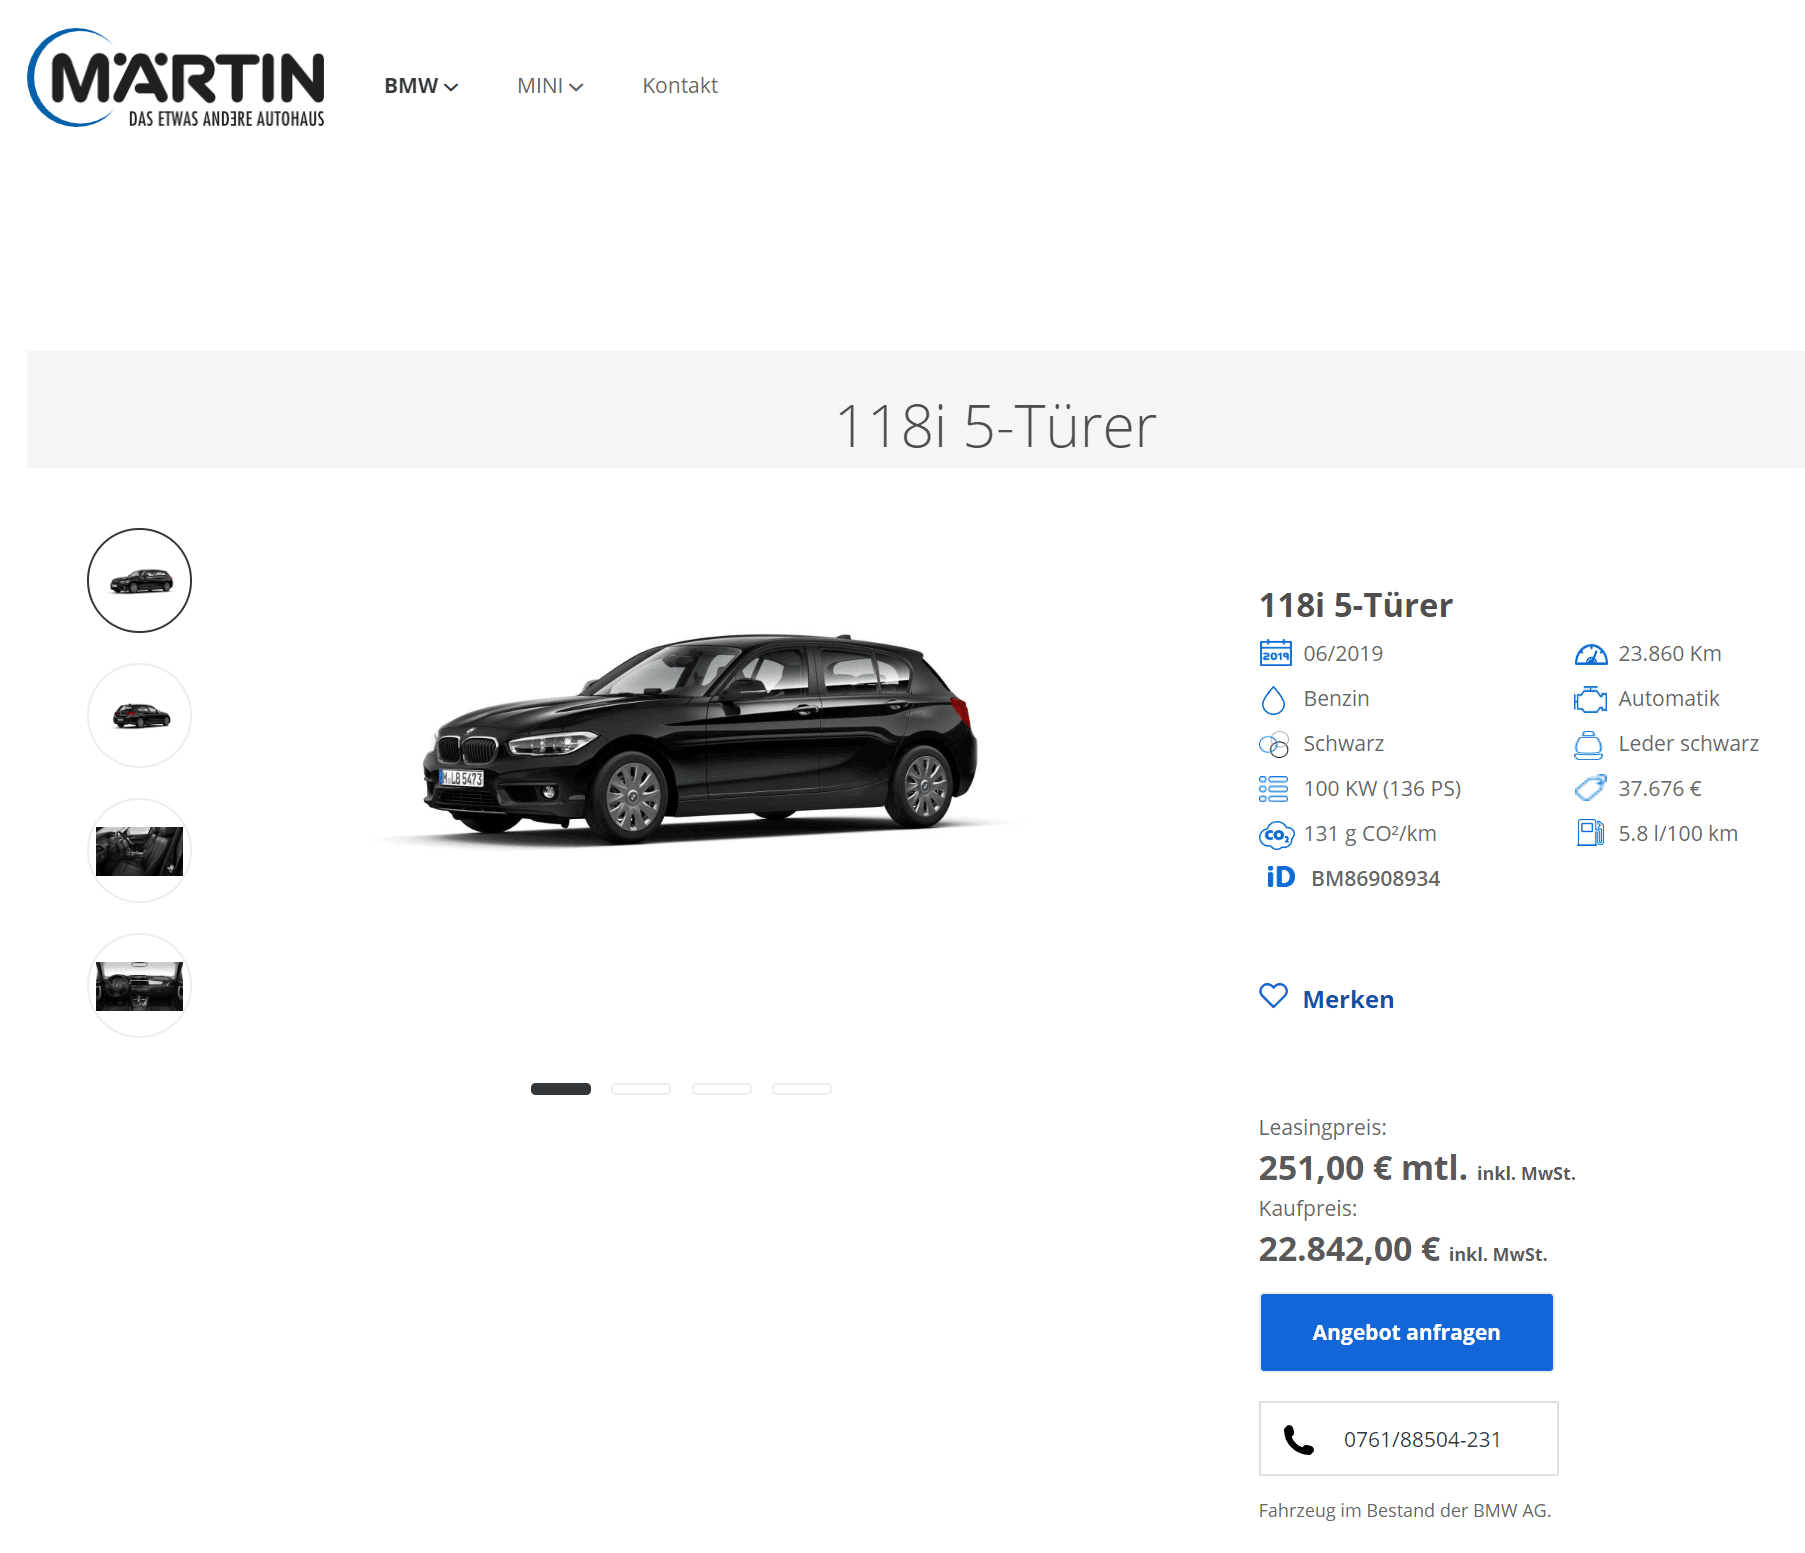1805x1553 pixels.
Task: Click the note Fahrzeug im Bestand der BMW AG
Action: pyautogui.click(x=1405, y=1510)
